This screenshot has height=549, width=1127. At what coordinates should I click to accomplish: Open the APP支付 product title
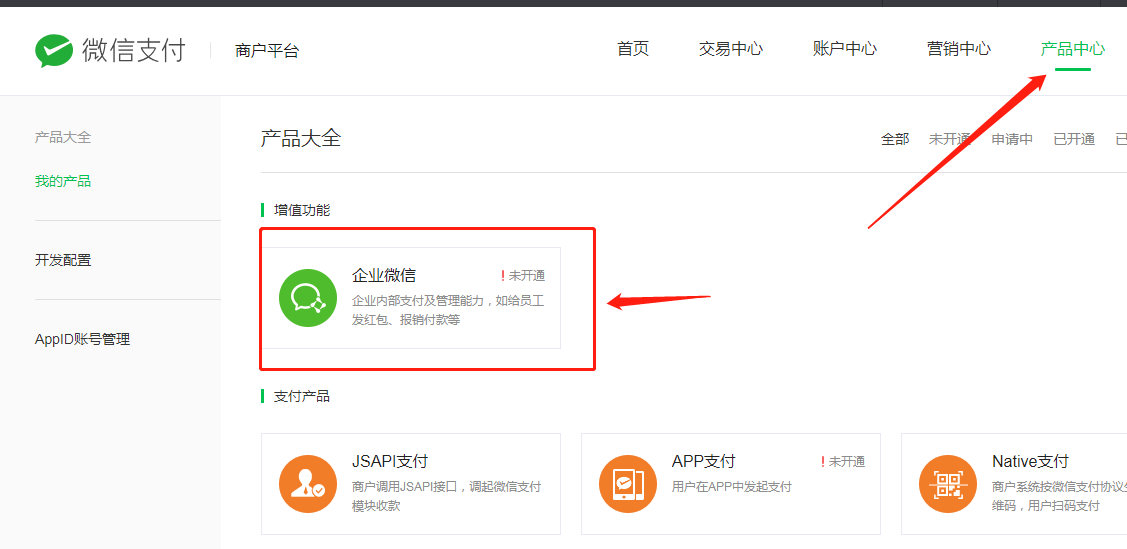(x=704, y=461)
